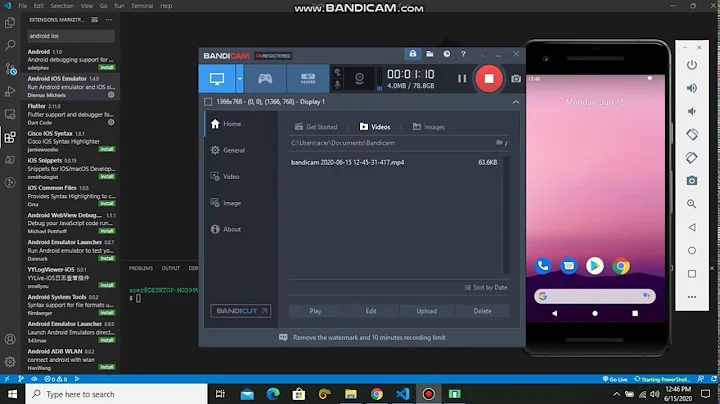The image size is (720, 404).
Task: Click the extensions search field in VS Code
Action: pos(71,36)
